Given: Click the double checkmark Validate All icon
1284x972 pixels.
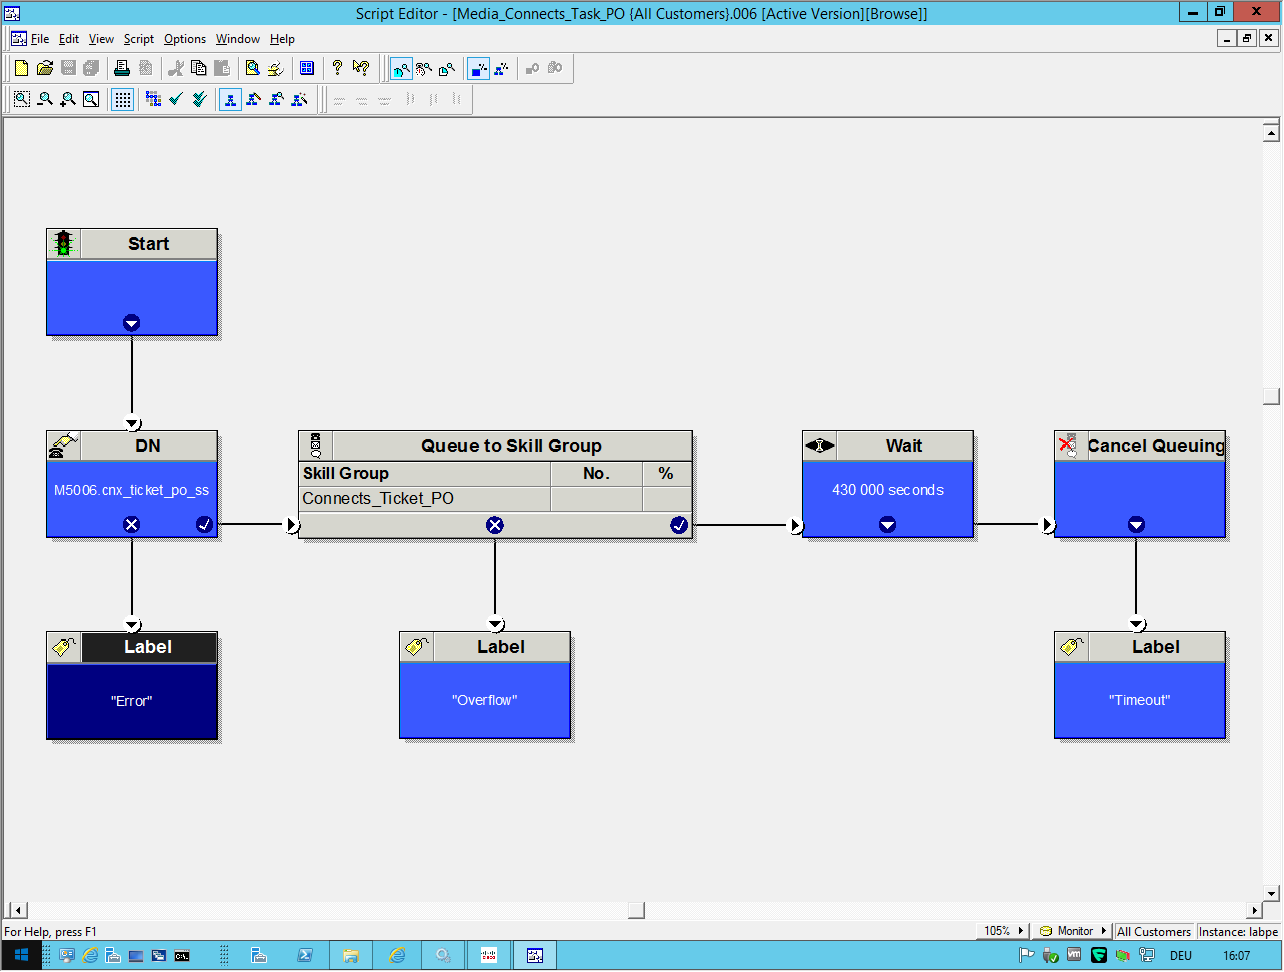Looking at the screenshot, I should pos(199,99).
